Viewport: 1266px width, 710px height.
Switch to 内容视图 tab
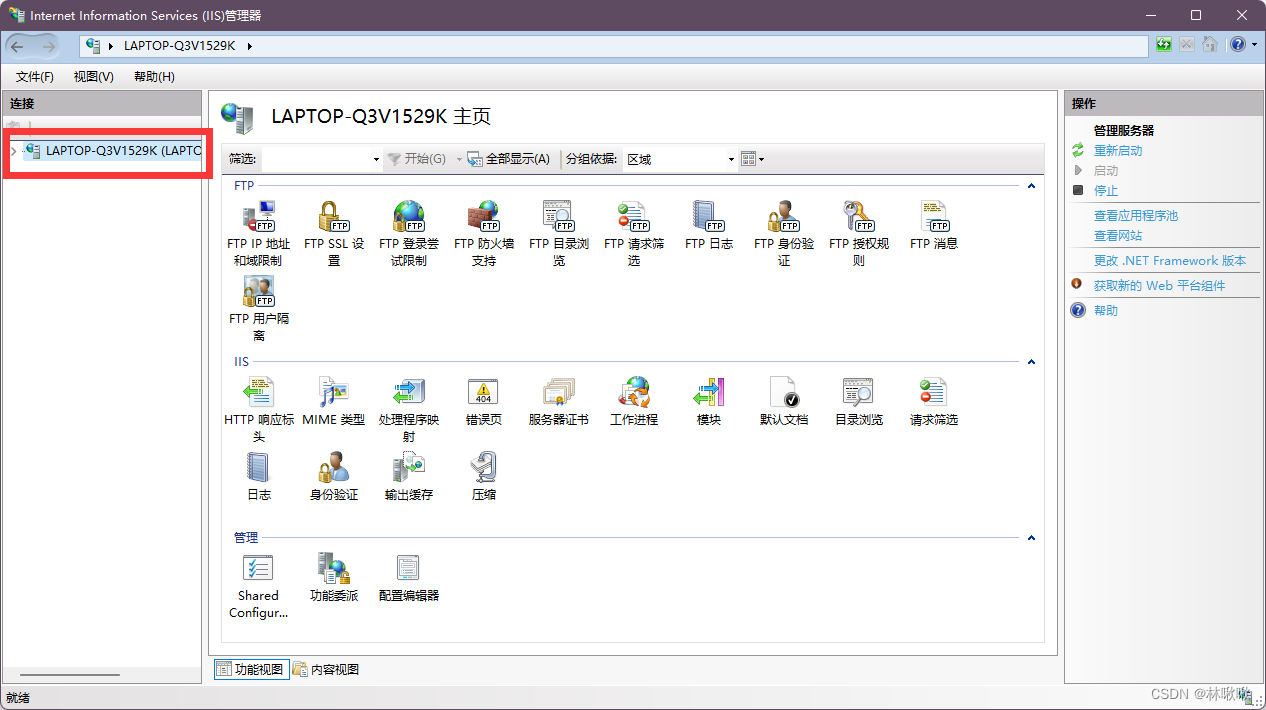(326, 669)
